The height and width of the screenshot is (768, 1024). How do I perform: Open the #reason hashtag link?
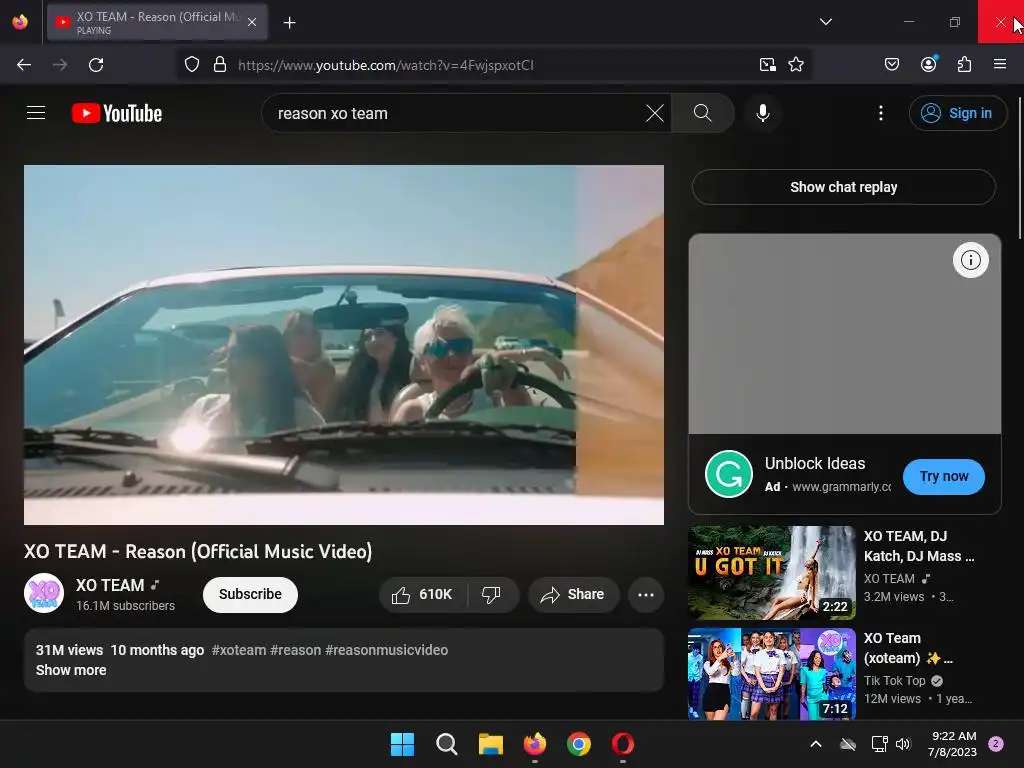tap(295, 650)
